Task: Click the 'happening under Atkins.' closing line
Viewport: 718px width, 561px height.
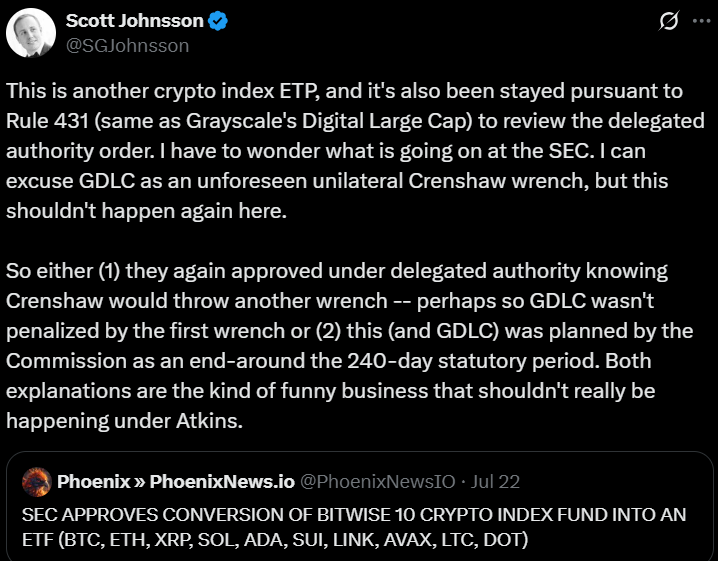Action: pos(124,421)
